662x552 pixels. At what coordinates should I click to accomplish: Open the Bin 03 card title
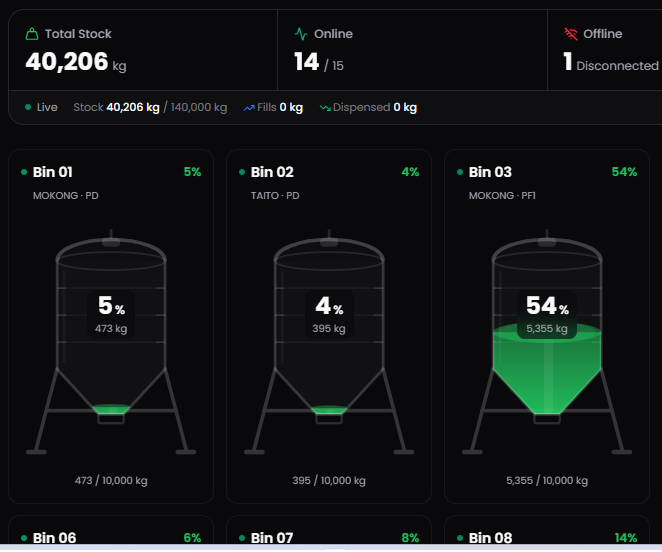(490, 172)
